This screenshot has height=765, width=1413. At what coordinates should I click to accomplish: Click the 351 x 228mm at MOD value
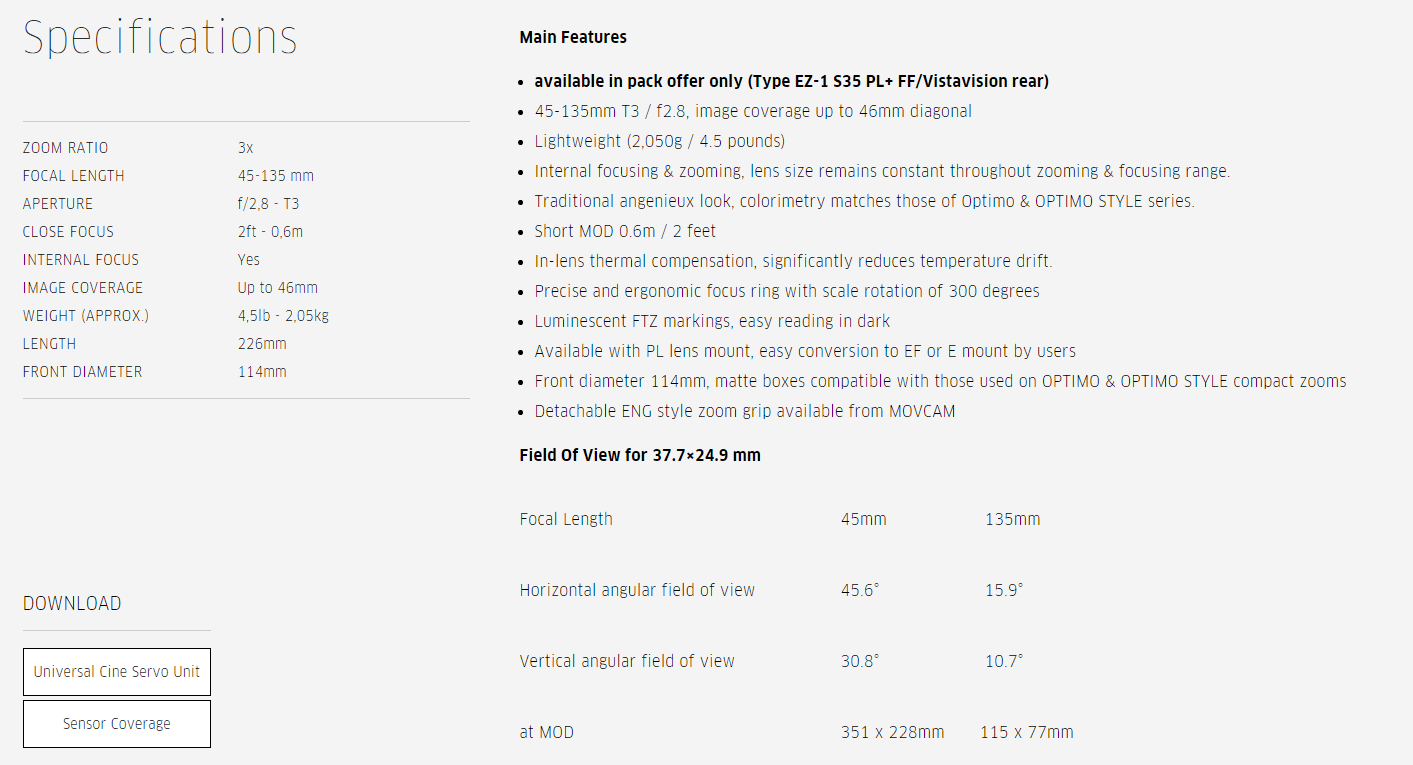(x=892, y=732)
